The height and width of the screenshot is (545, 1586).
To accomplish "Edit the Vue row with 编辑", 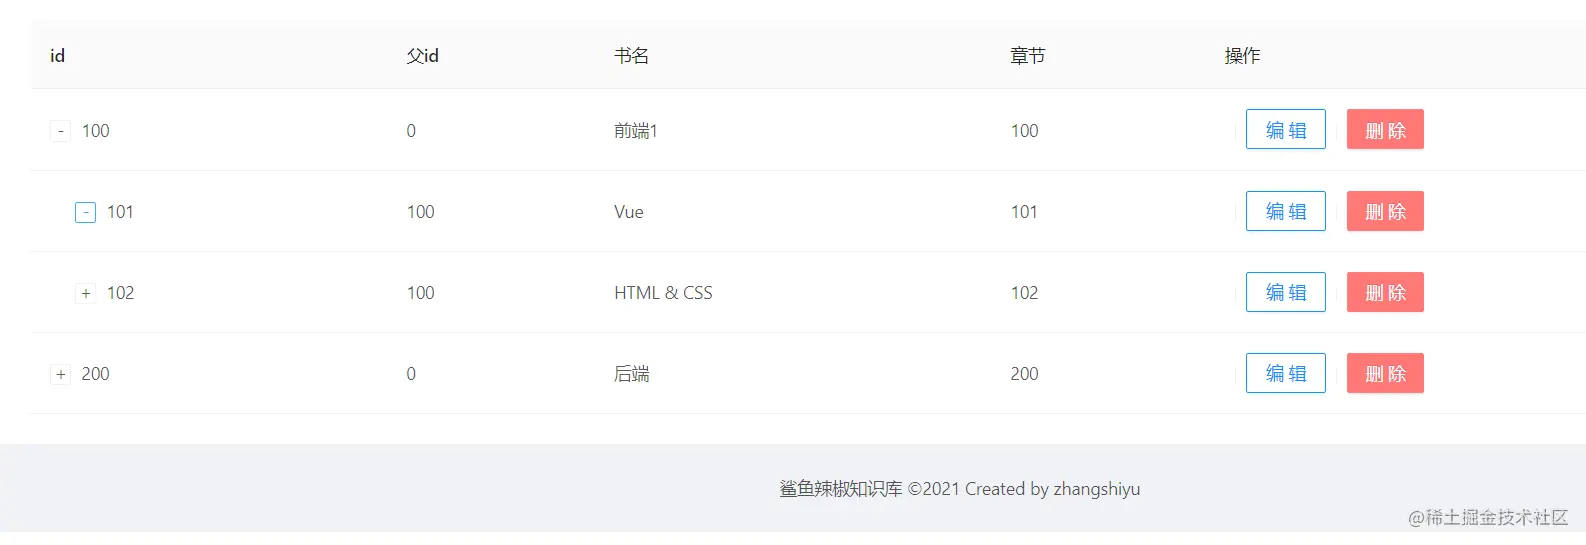I will [x=1286, y=211].
